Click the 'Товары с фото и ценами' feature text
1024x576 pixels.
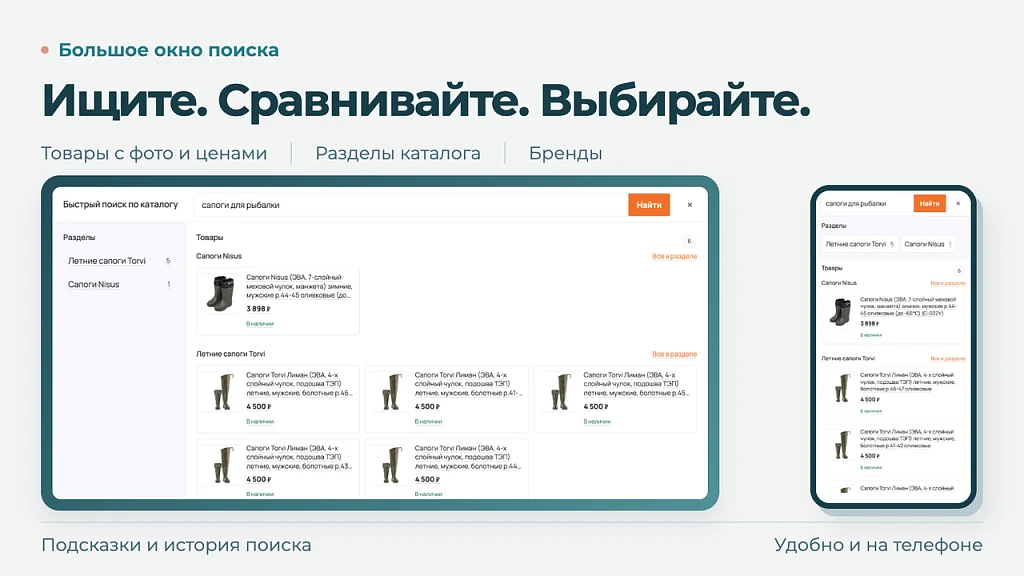coord(154,153)
